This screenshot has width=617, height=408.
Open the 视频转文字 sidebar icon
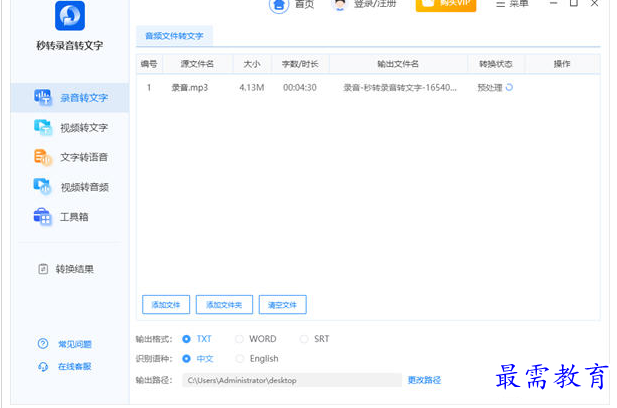pyautogui.click(x=42, y=127)
